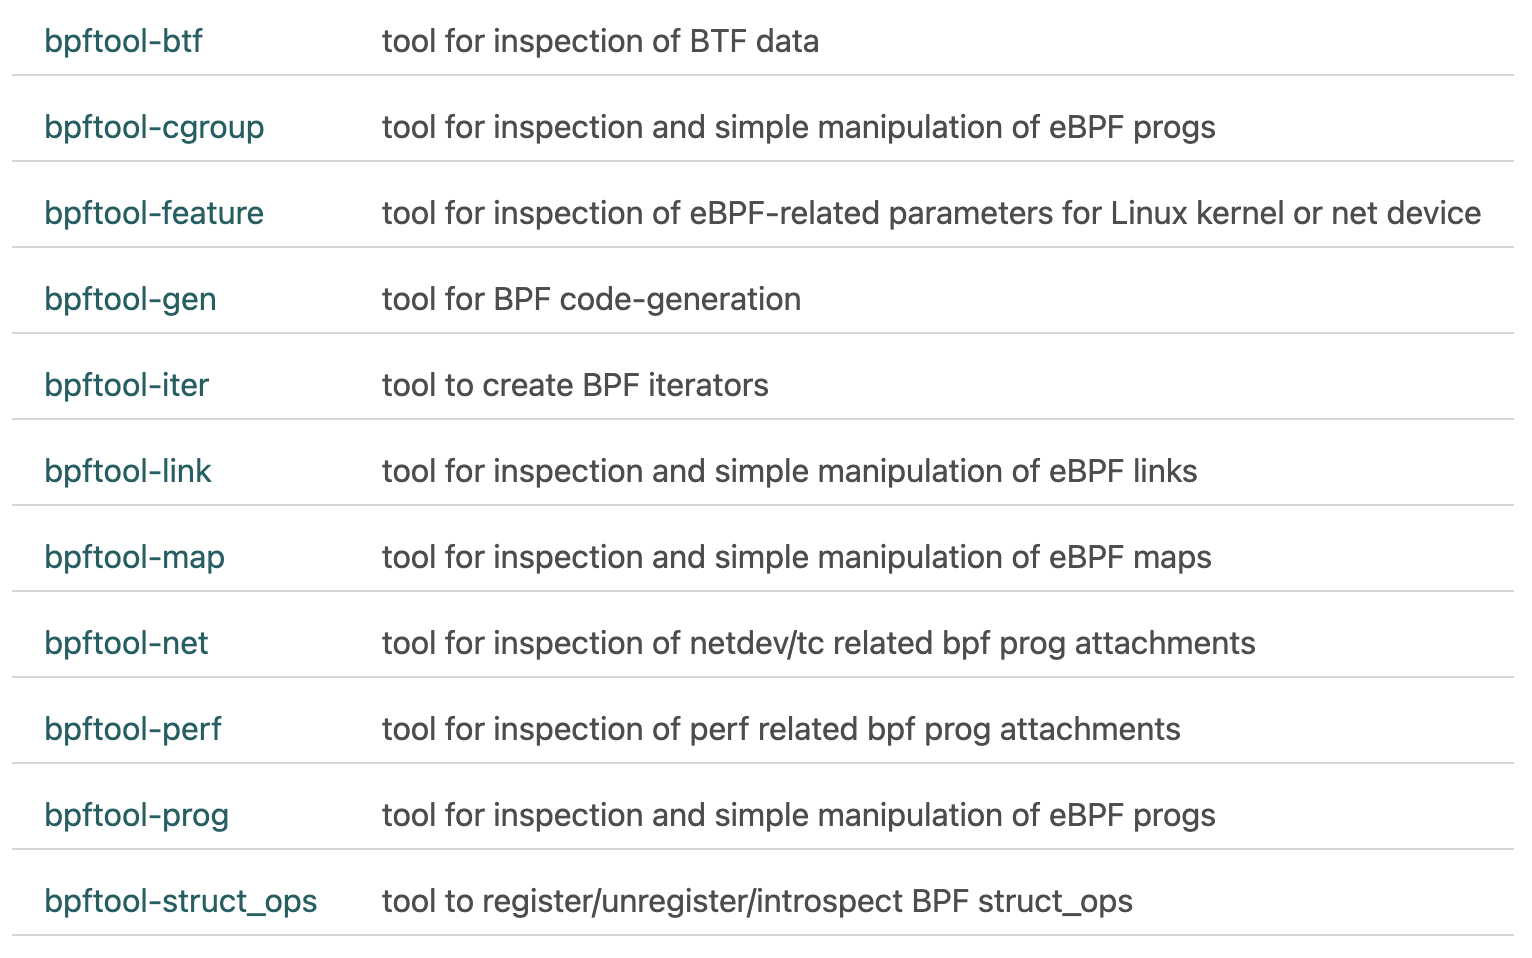Click the perf related attachments description

pos(781,729)
